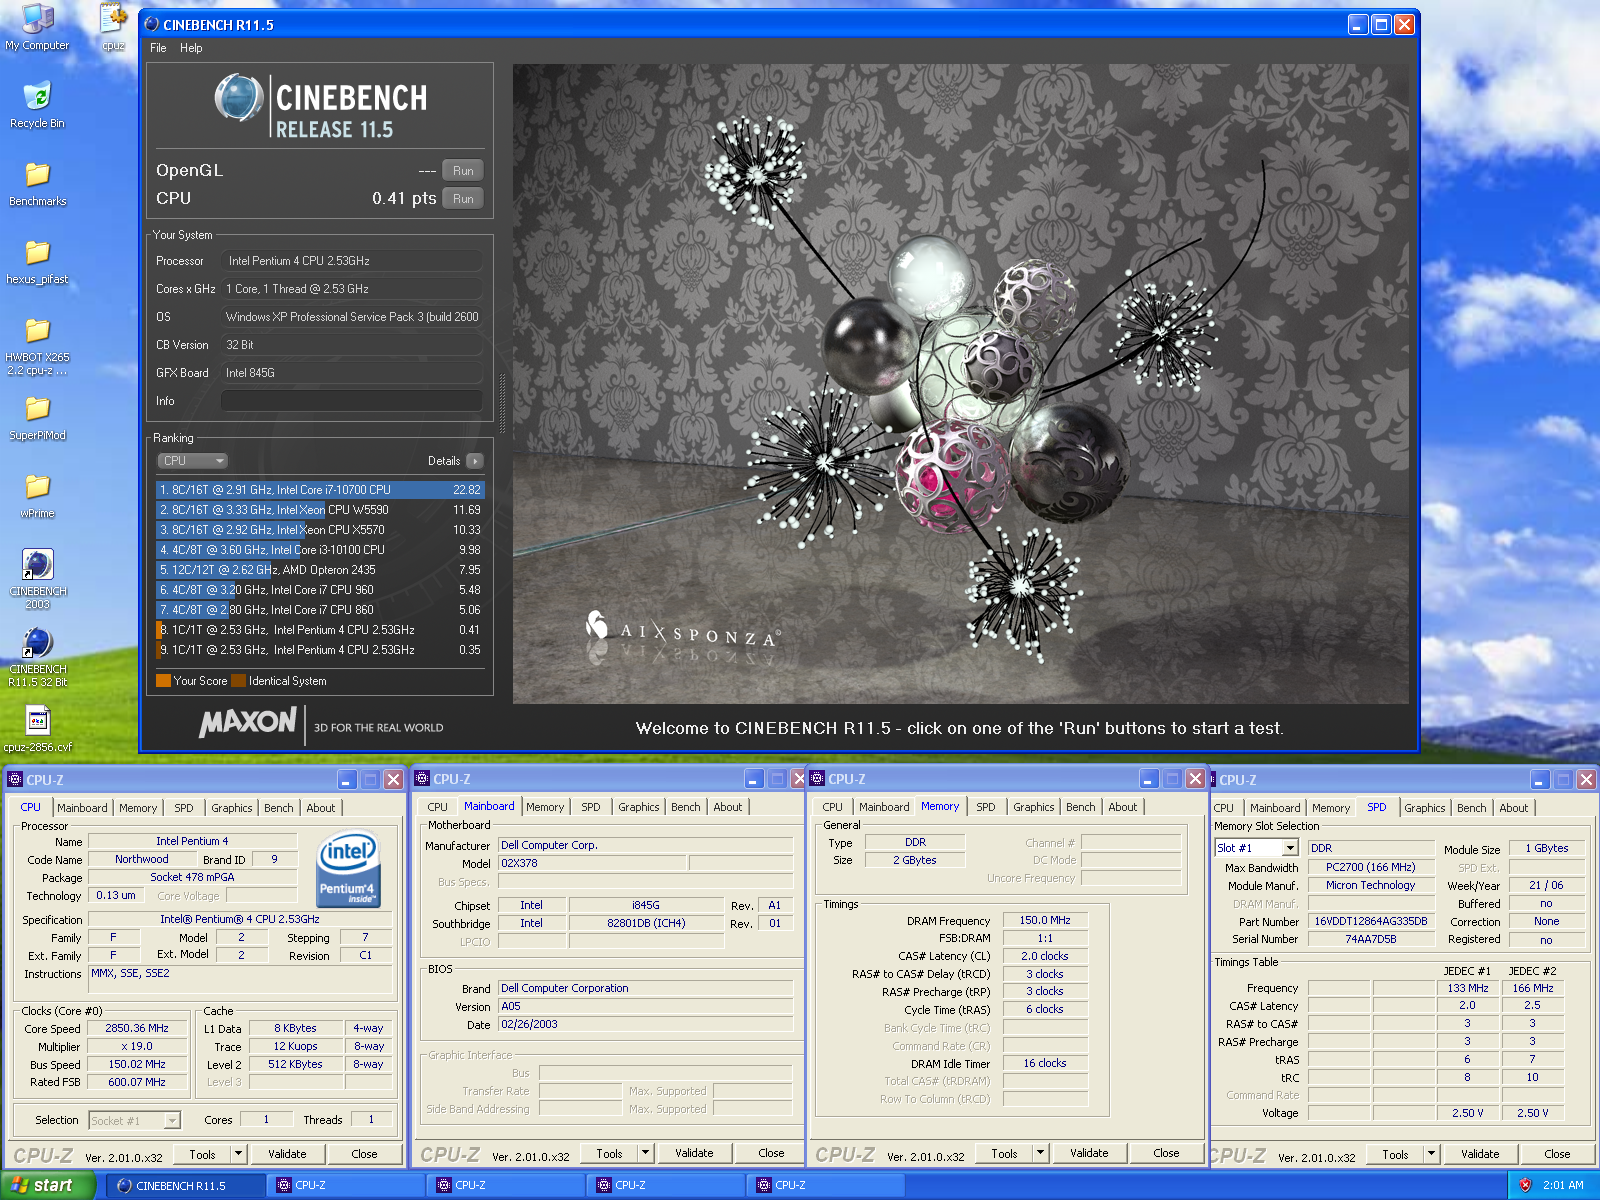The width and height of the screenshot is (1600, 1200).
Task: Click the Intel Pentium 4 logo in CPU-Z
Action: pyautogui.click(x=347, y=870)
